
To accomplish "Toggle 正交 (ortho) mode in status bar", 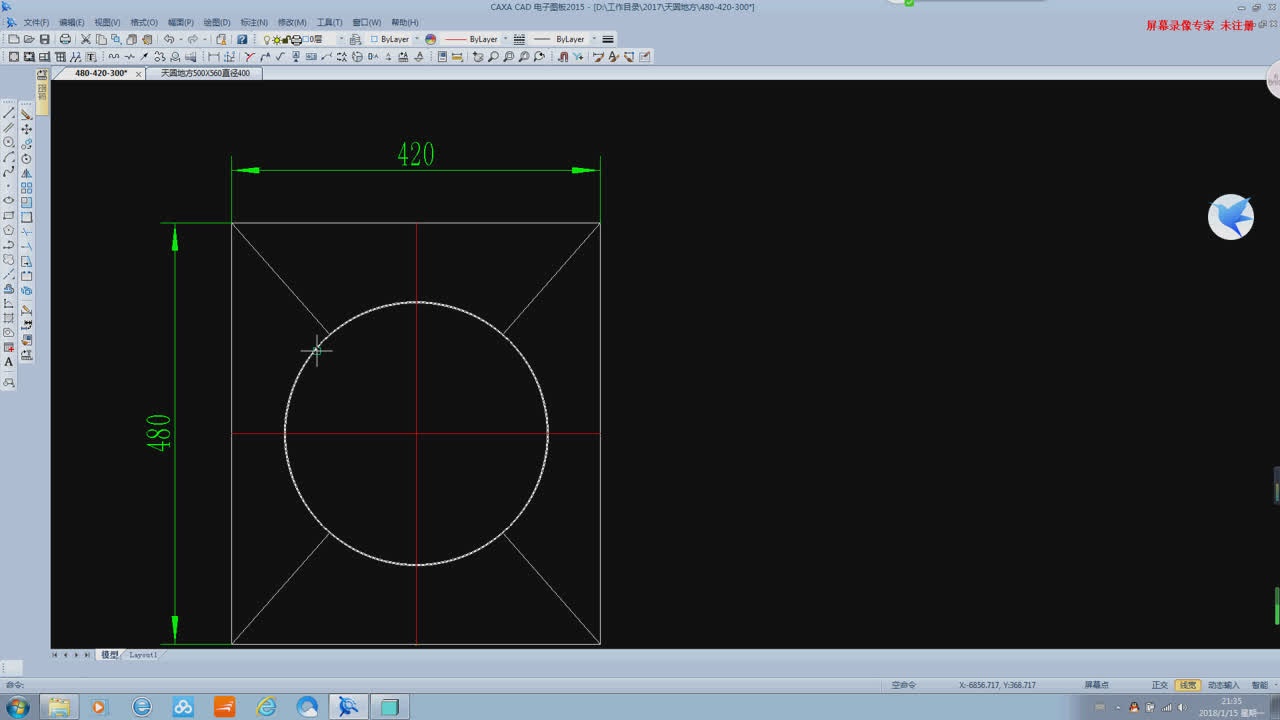I will 1159,685.
